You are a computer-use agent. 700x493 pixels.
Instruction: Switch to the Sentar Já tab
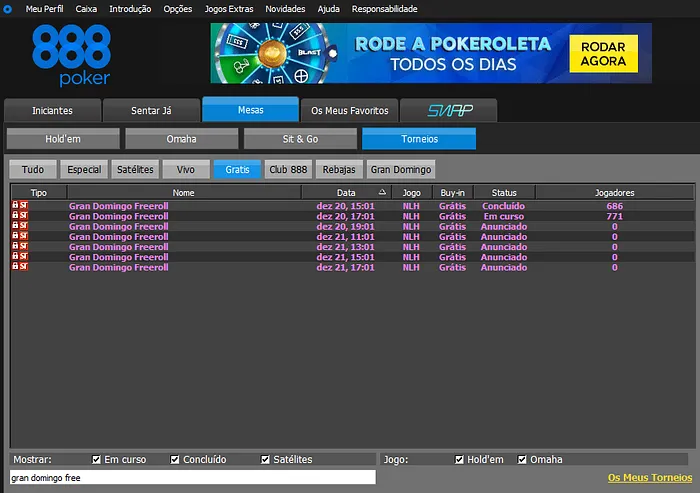point(151,110)
